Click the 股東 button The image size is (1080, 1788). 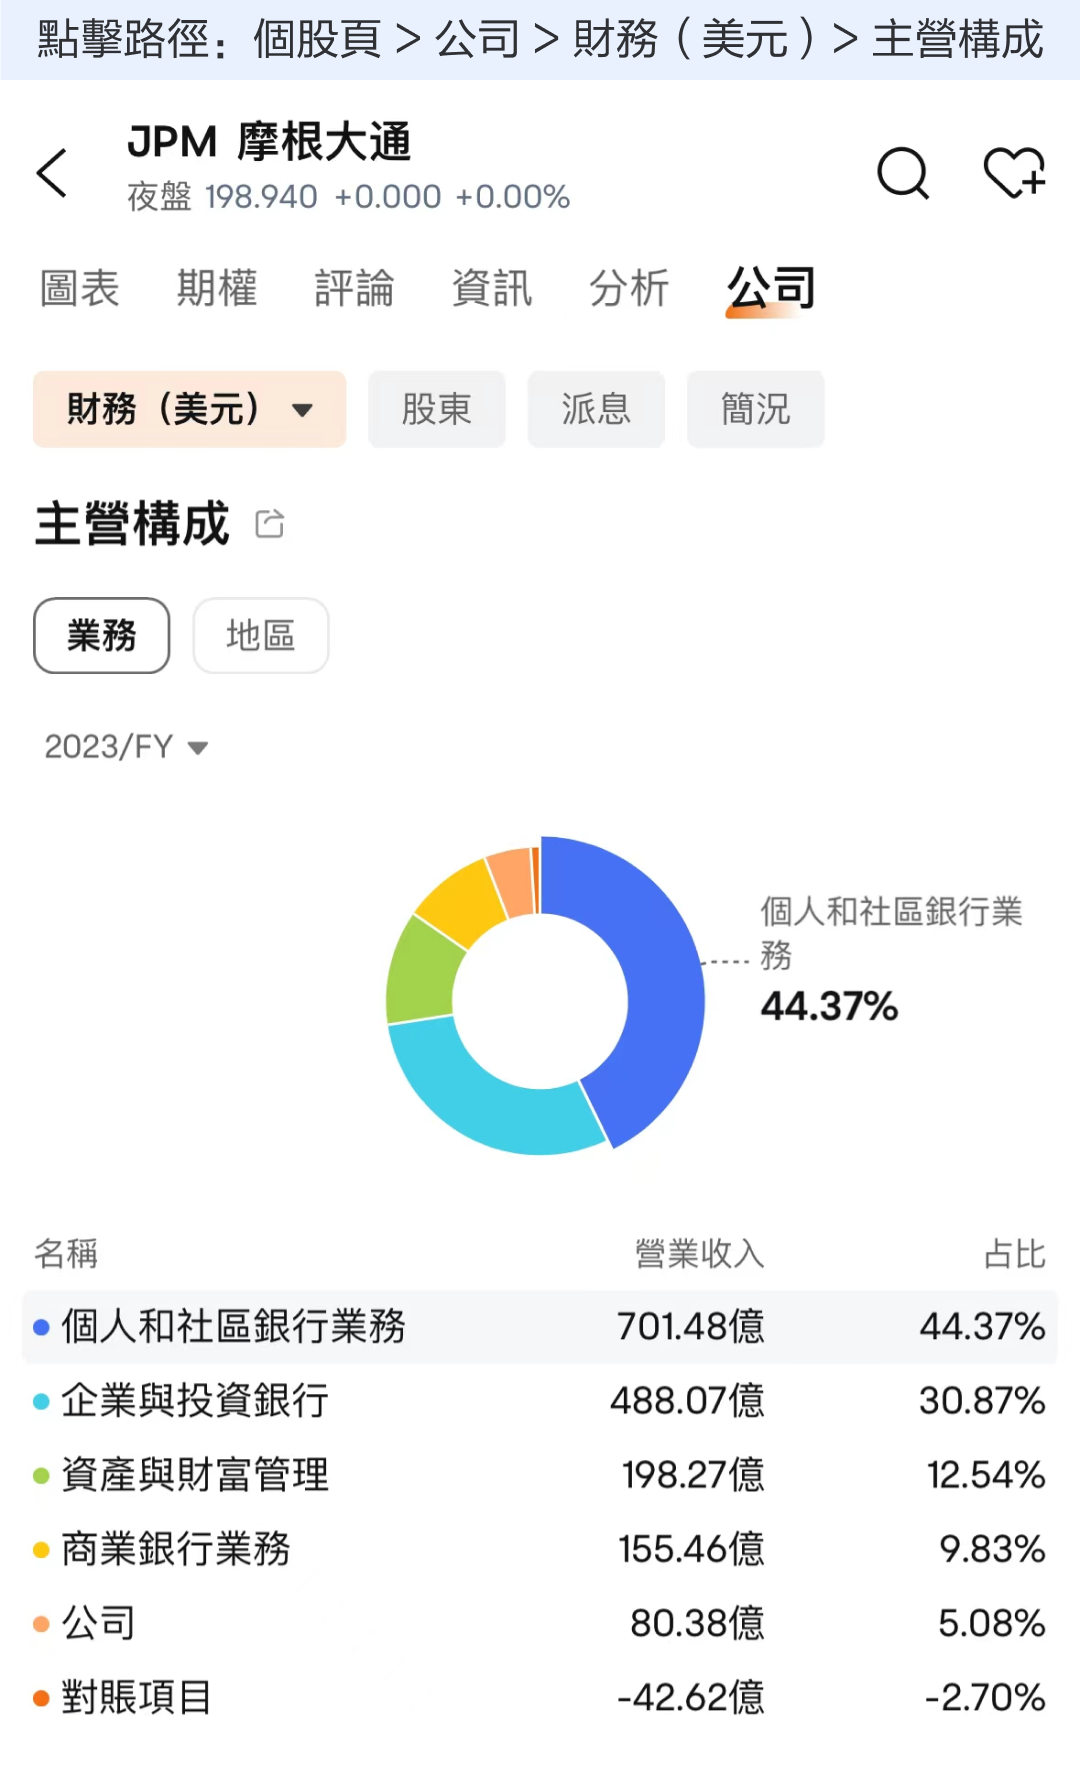click(436, 409)
